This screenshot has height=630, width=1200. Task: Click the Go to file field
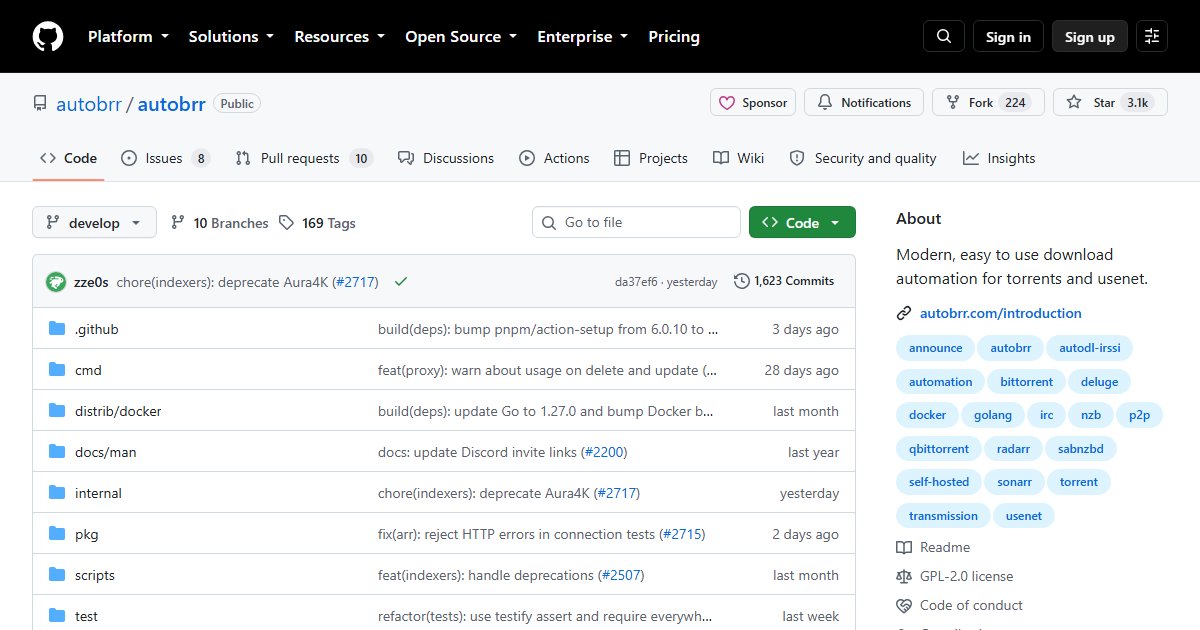pyautogui.click(x=636, y=223)
